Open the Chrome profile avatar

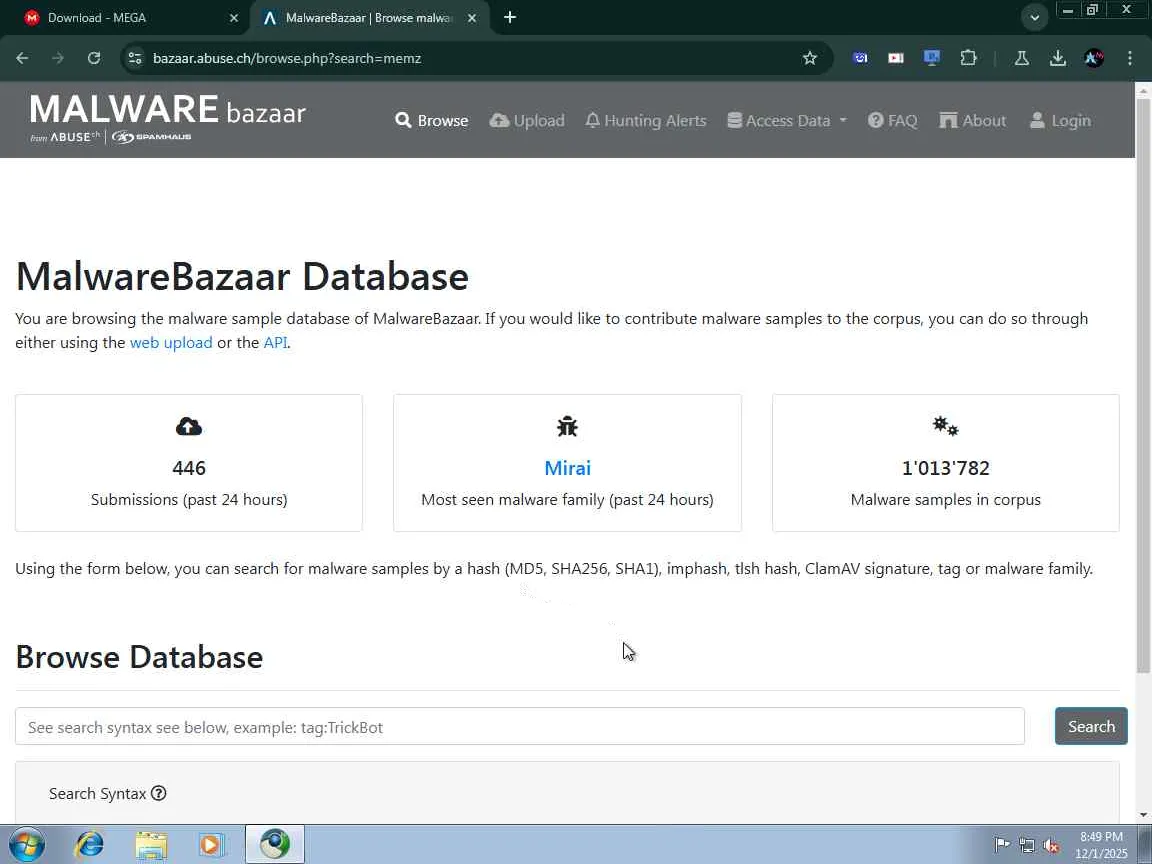click(x=1093, y=58)
